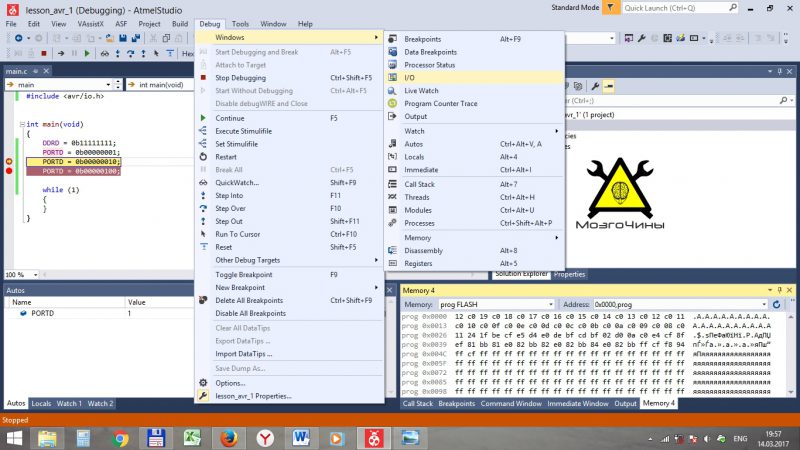800x450 pixels.
Task: Click the Stop Debugging red square toolbar icon
Action: coord(44,53)
